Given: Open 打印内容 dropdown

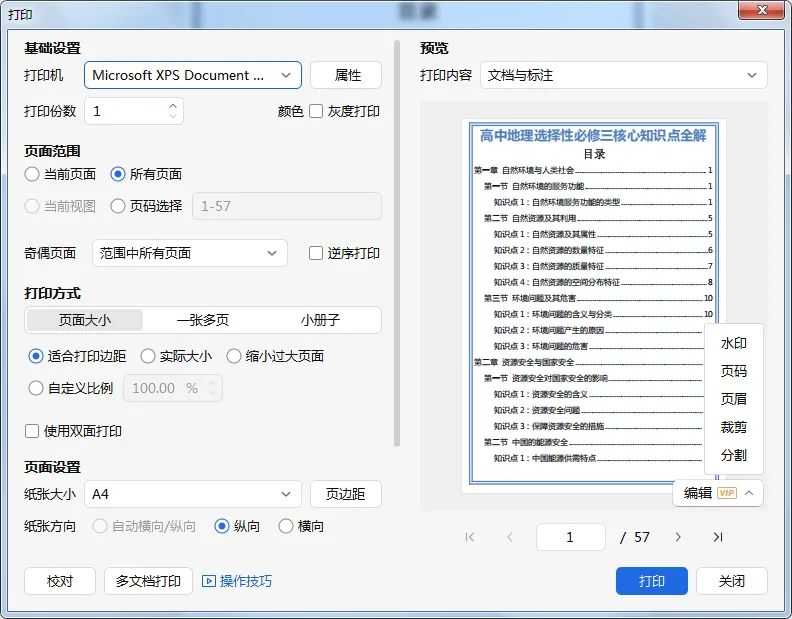Looking at the screenshot, I should click(x=624, y=75).
